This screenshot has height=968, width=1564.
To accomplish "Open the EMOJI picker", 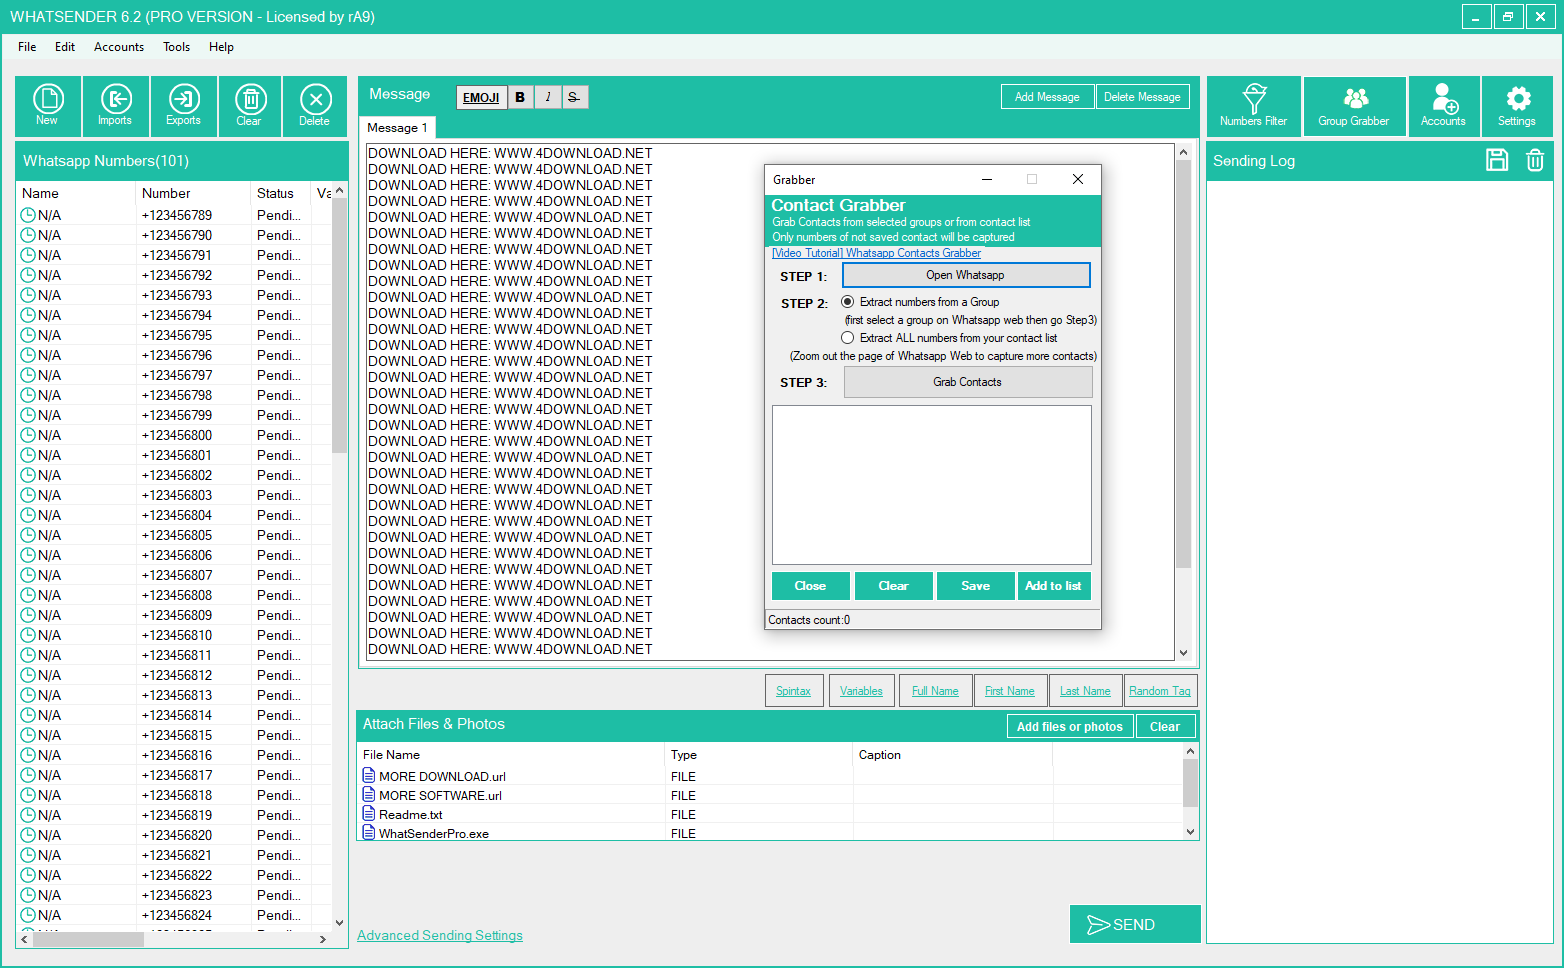I will click(x=481, y=97).
